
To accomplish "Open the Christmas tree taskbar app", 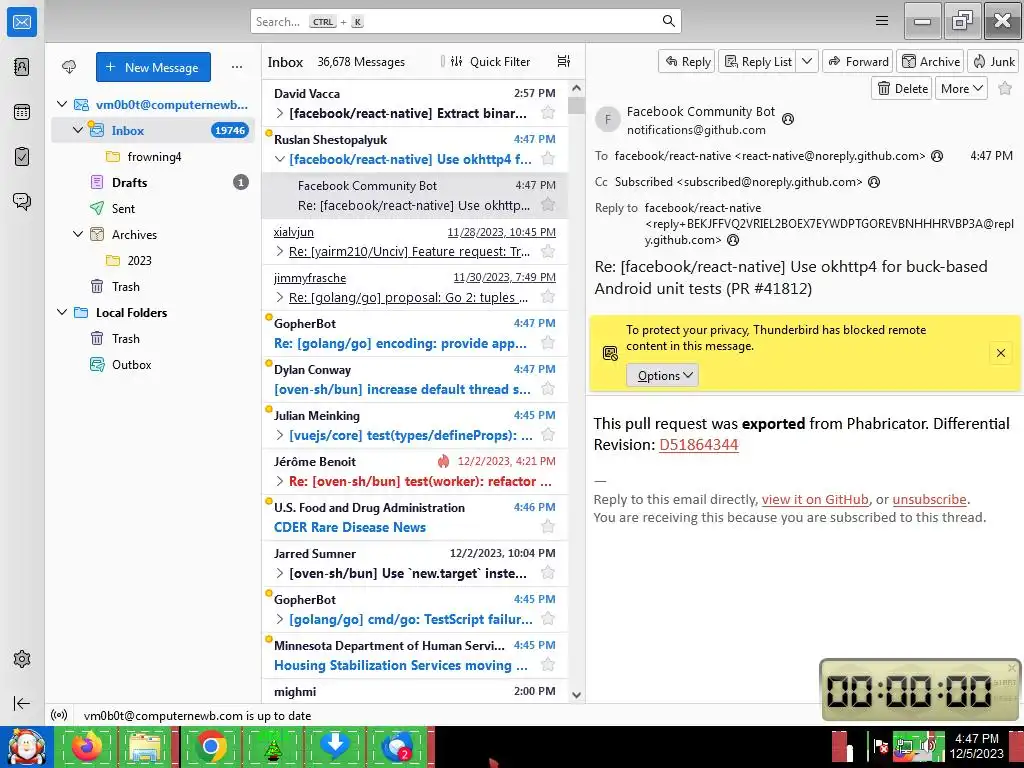I will point(272,746).
